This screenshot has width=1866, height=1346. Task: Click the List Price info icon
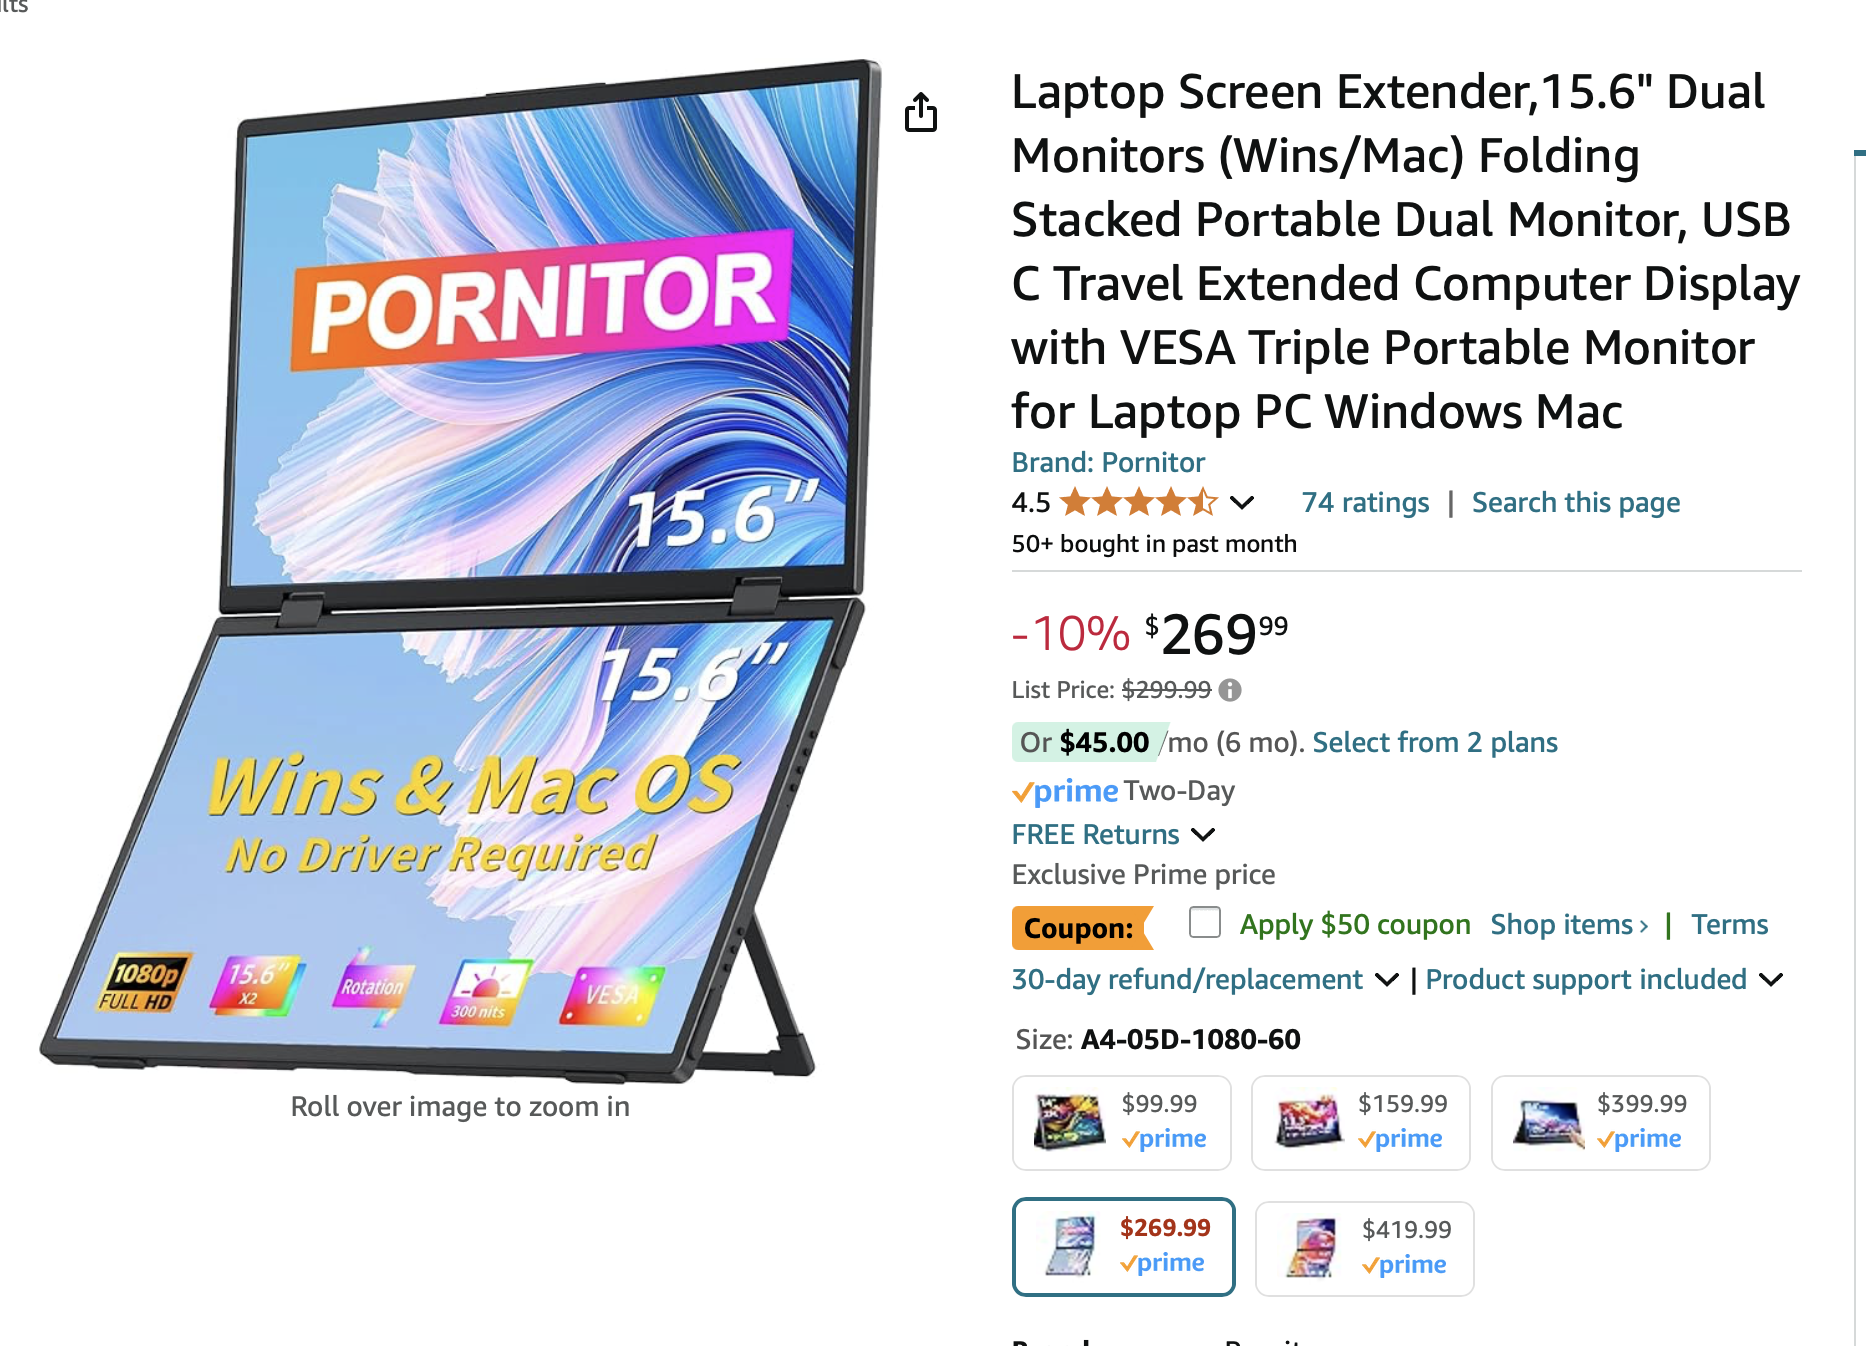coord(1230,690)
